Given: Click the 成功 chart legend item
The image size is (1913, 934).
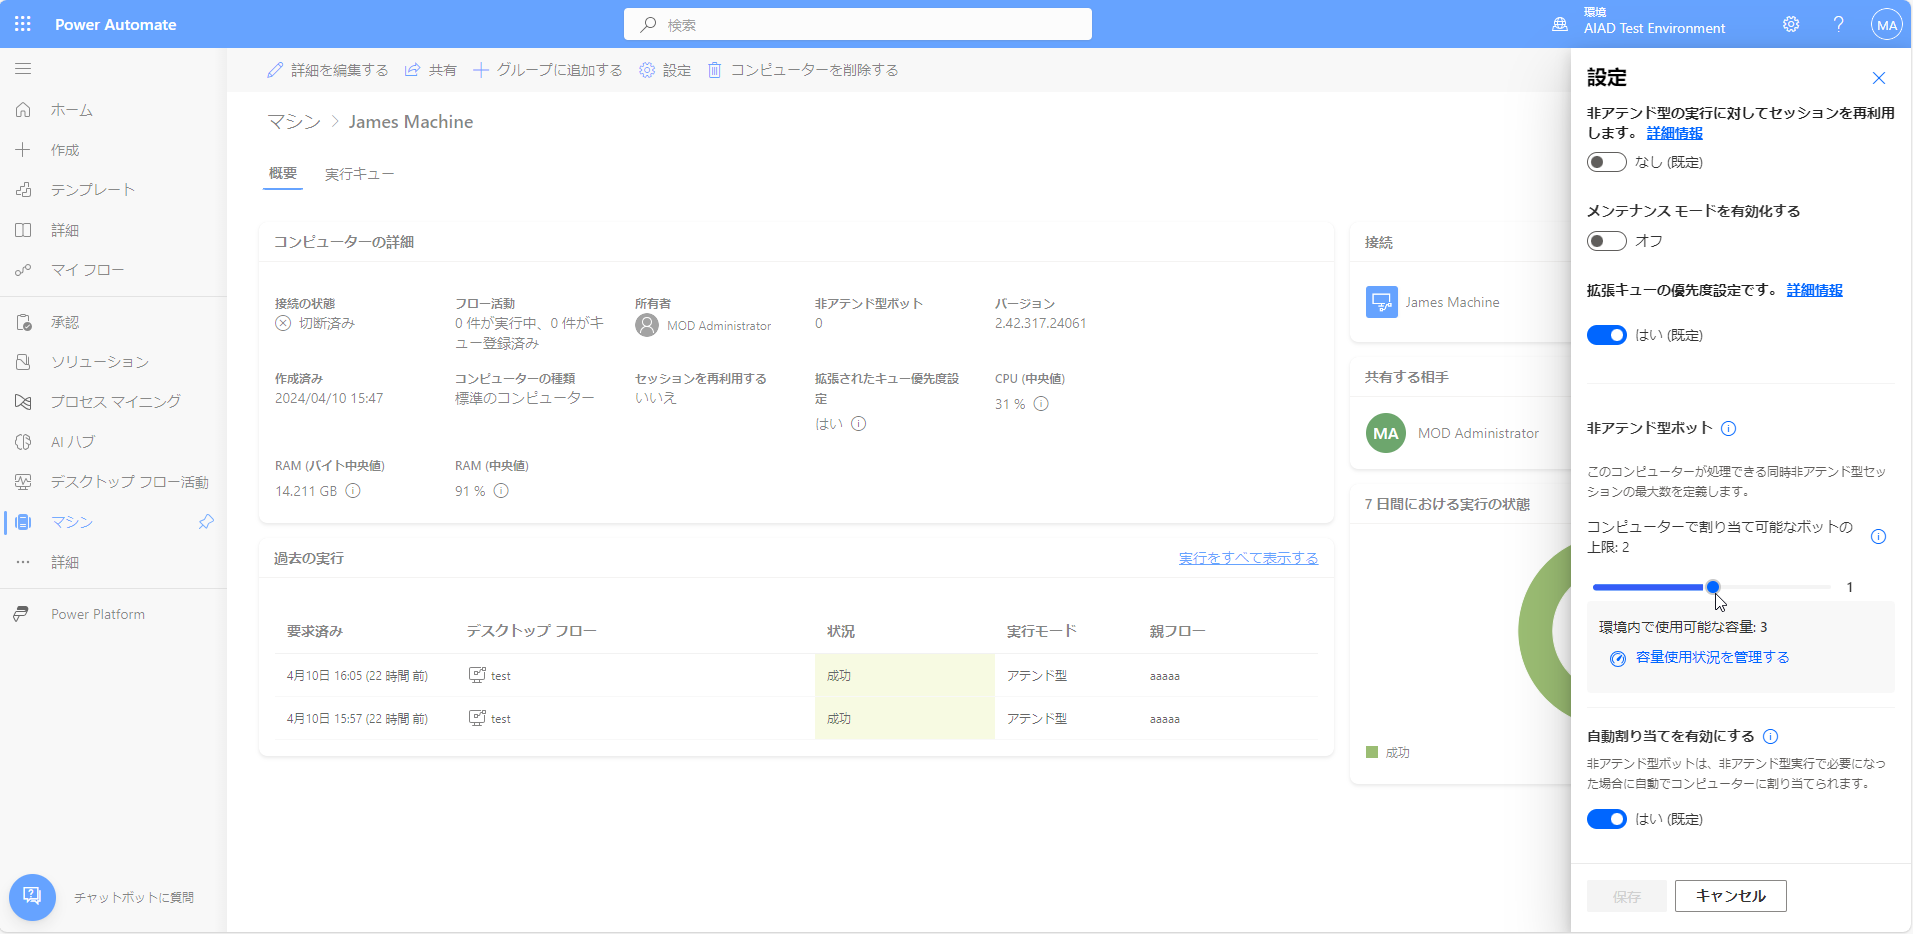Looking at the screenshot, I should tap(1388, 752).
